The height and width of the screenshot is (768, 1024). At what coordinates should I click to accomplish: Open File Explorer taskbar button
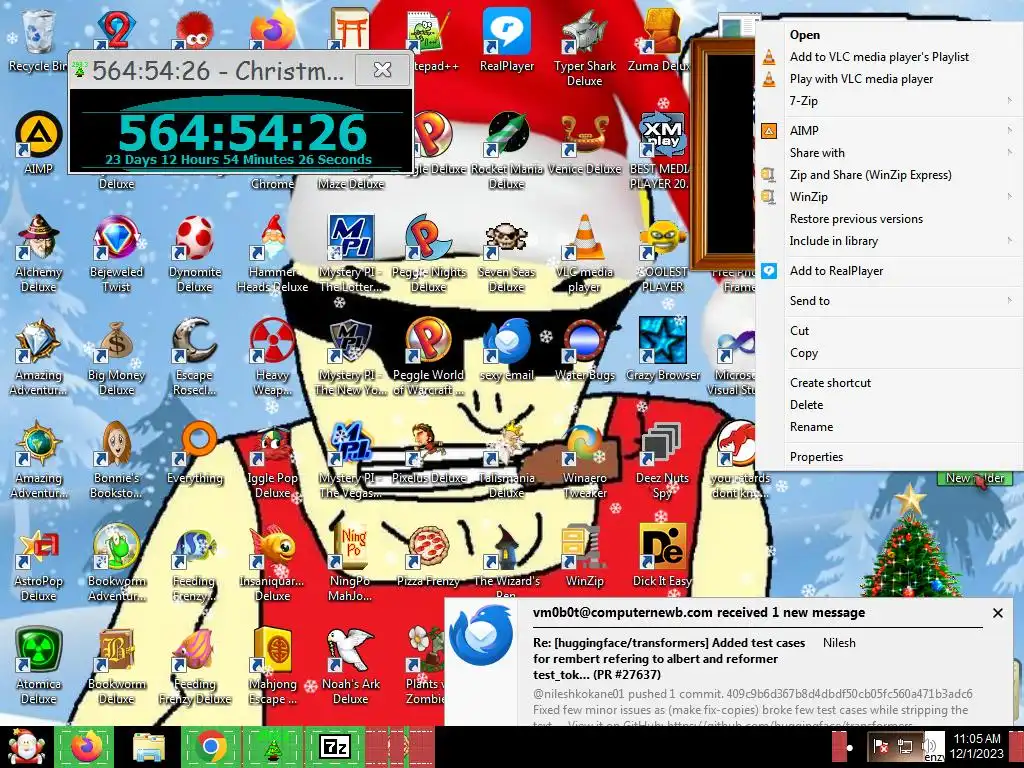[x=148, y=747]
